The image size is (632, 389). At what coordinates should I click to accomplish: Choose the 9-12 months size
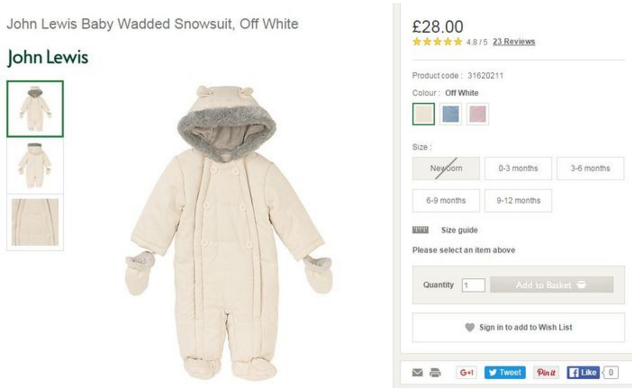[518, 200]
